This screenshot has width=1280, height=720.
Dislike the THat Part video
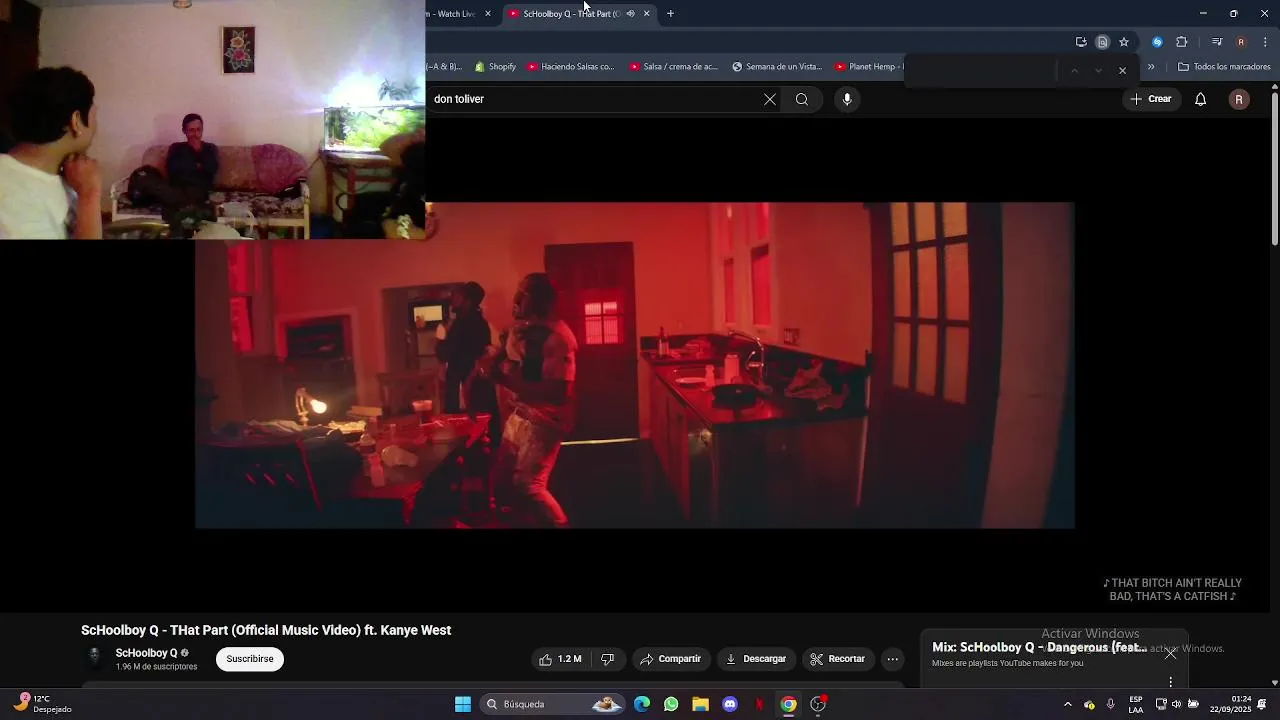click(607, 659)
